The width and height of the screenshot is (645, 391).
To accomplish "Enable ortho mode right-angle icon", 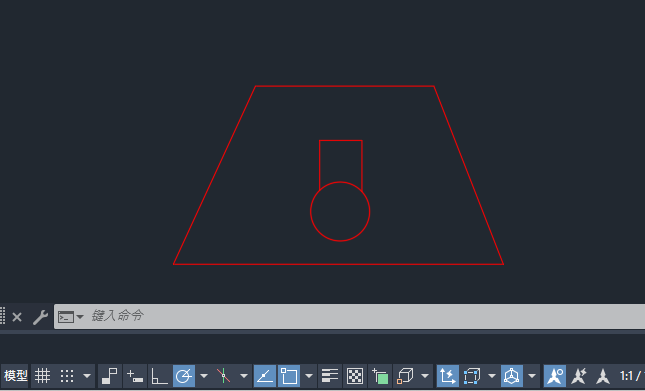I will point(159,376).
